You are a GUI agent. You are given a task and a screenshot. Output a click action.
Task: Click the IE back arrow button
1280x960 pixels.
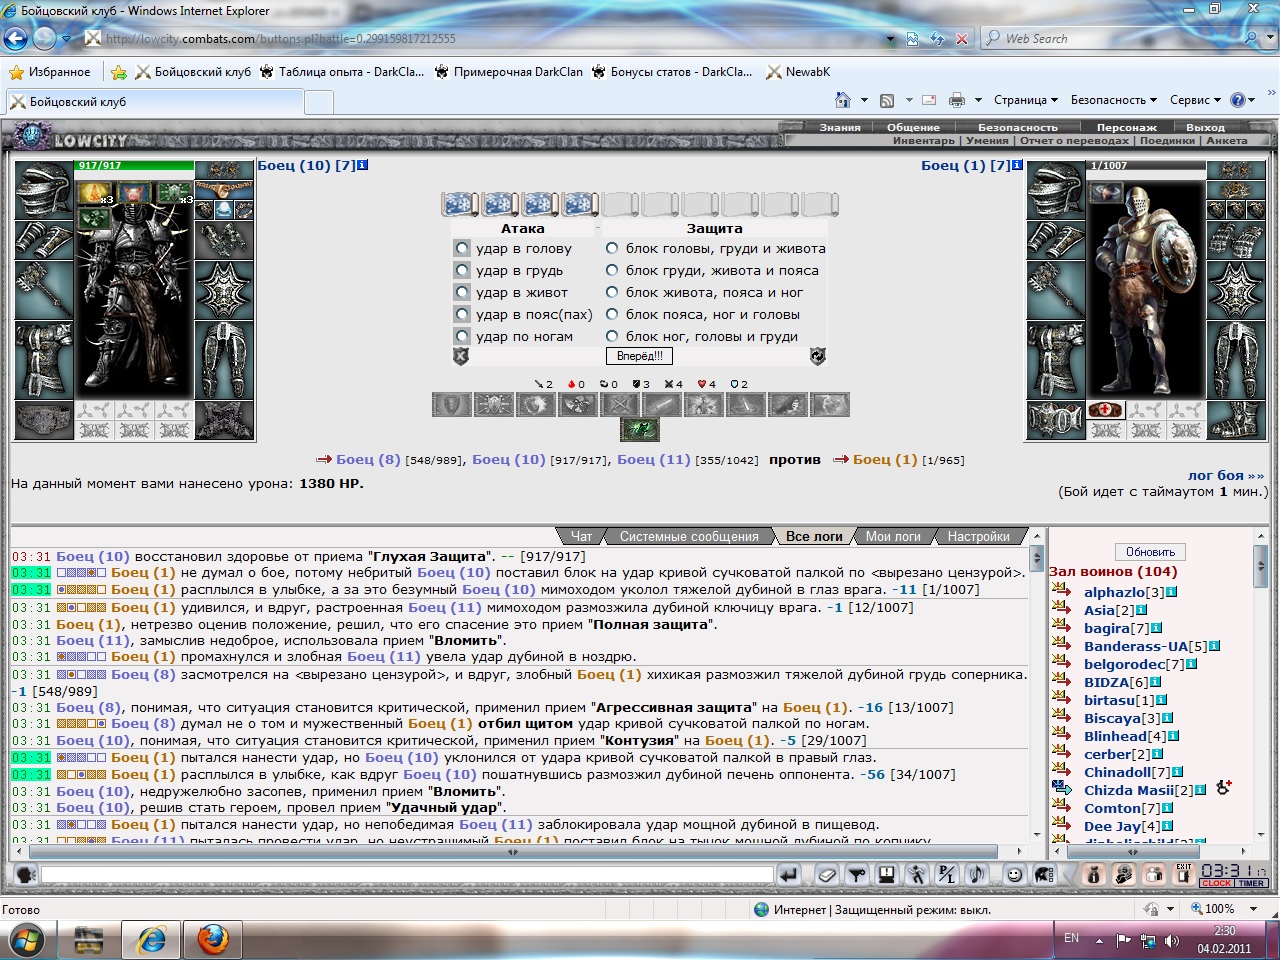15,39
